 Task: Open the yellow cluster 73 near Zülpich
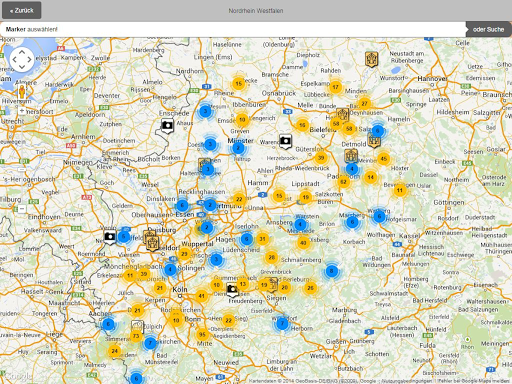[136, 335]
